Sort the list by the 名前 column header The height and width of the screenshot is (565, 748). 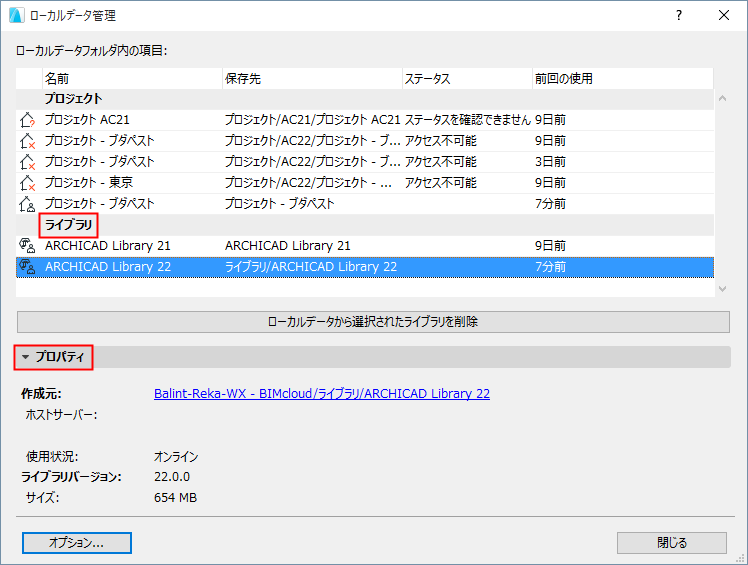[132, 79]
